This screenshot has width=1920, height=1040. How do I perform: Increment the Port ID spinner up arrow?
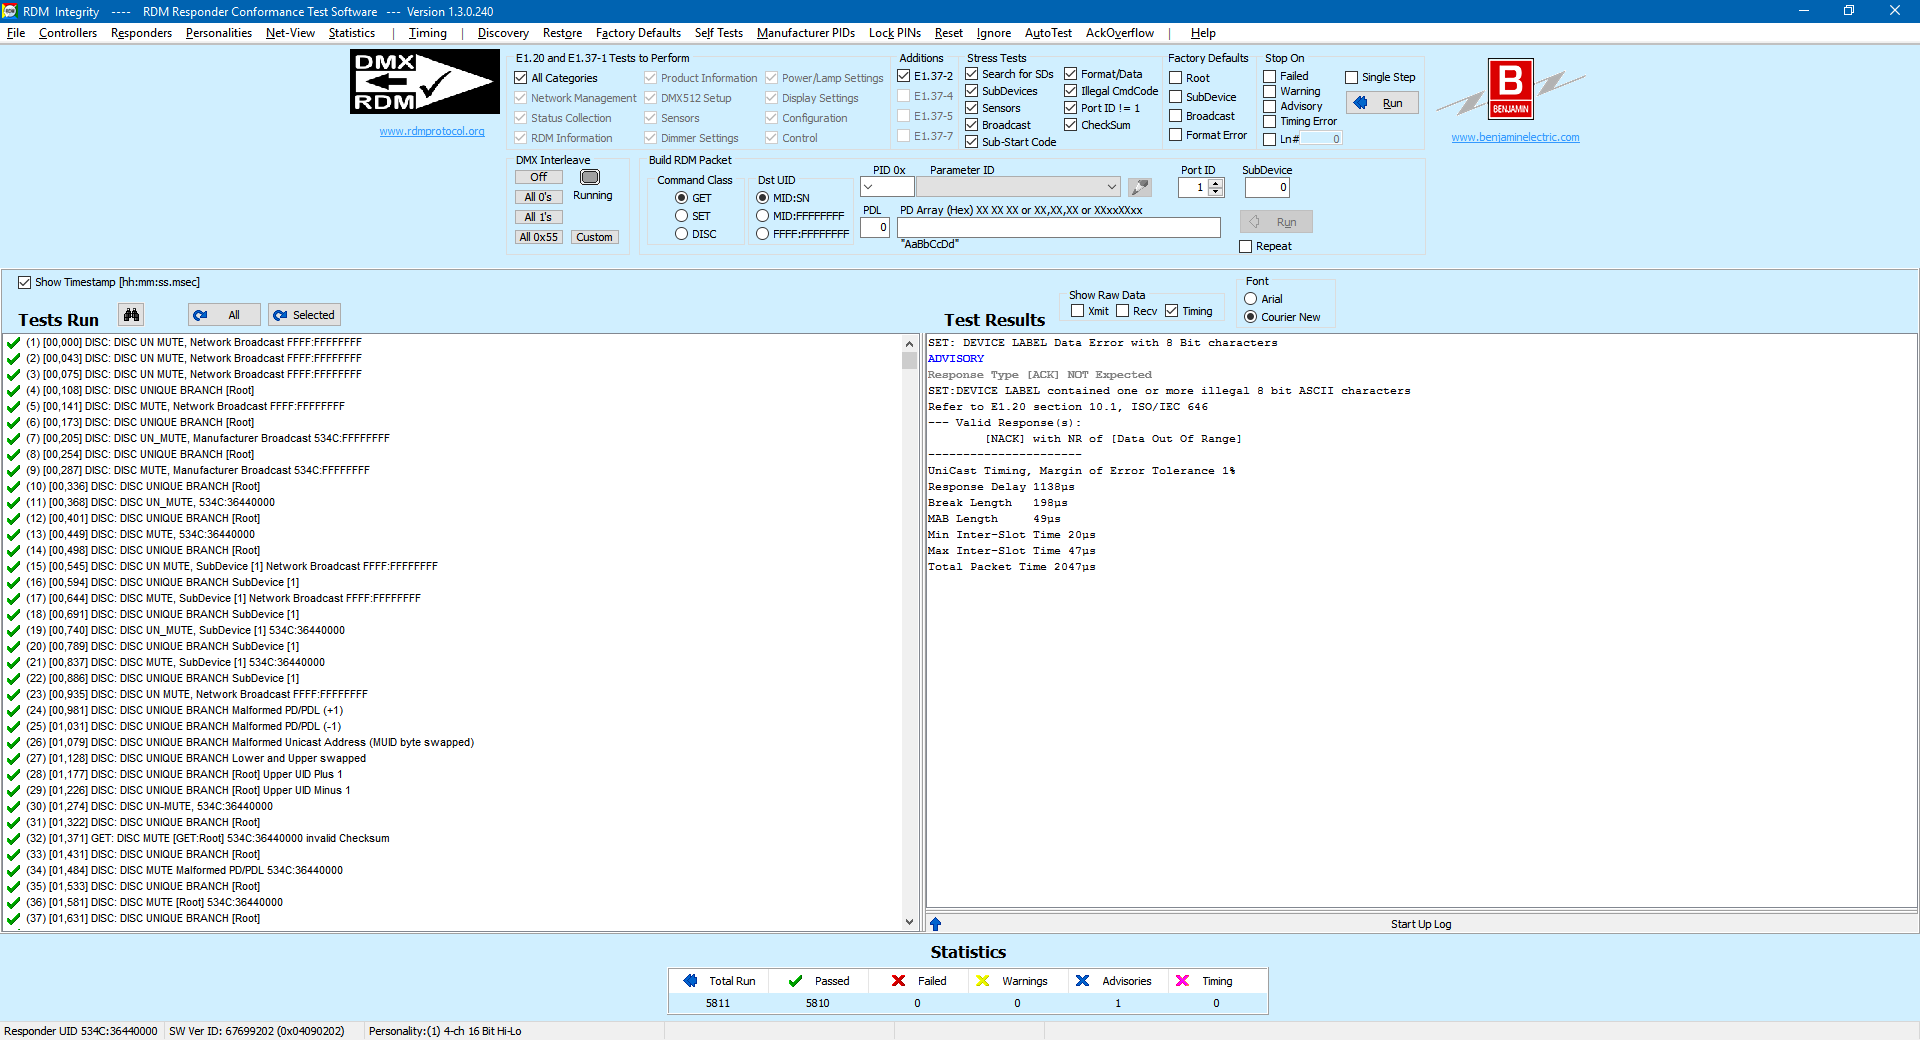(1216, 183)
